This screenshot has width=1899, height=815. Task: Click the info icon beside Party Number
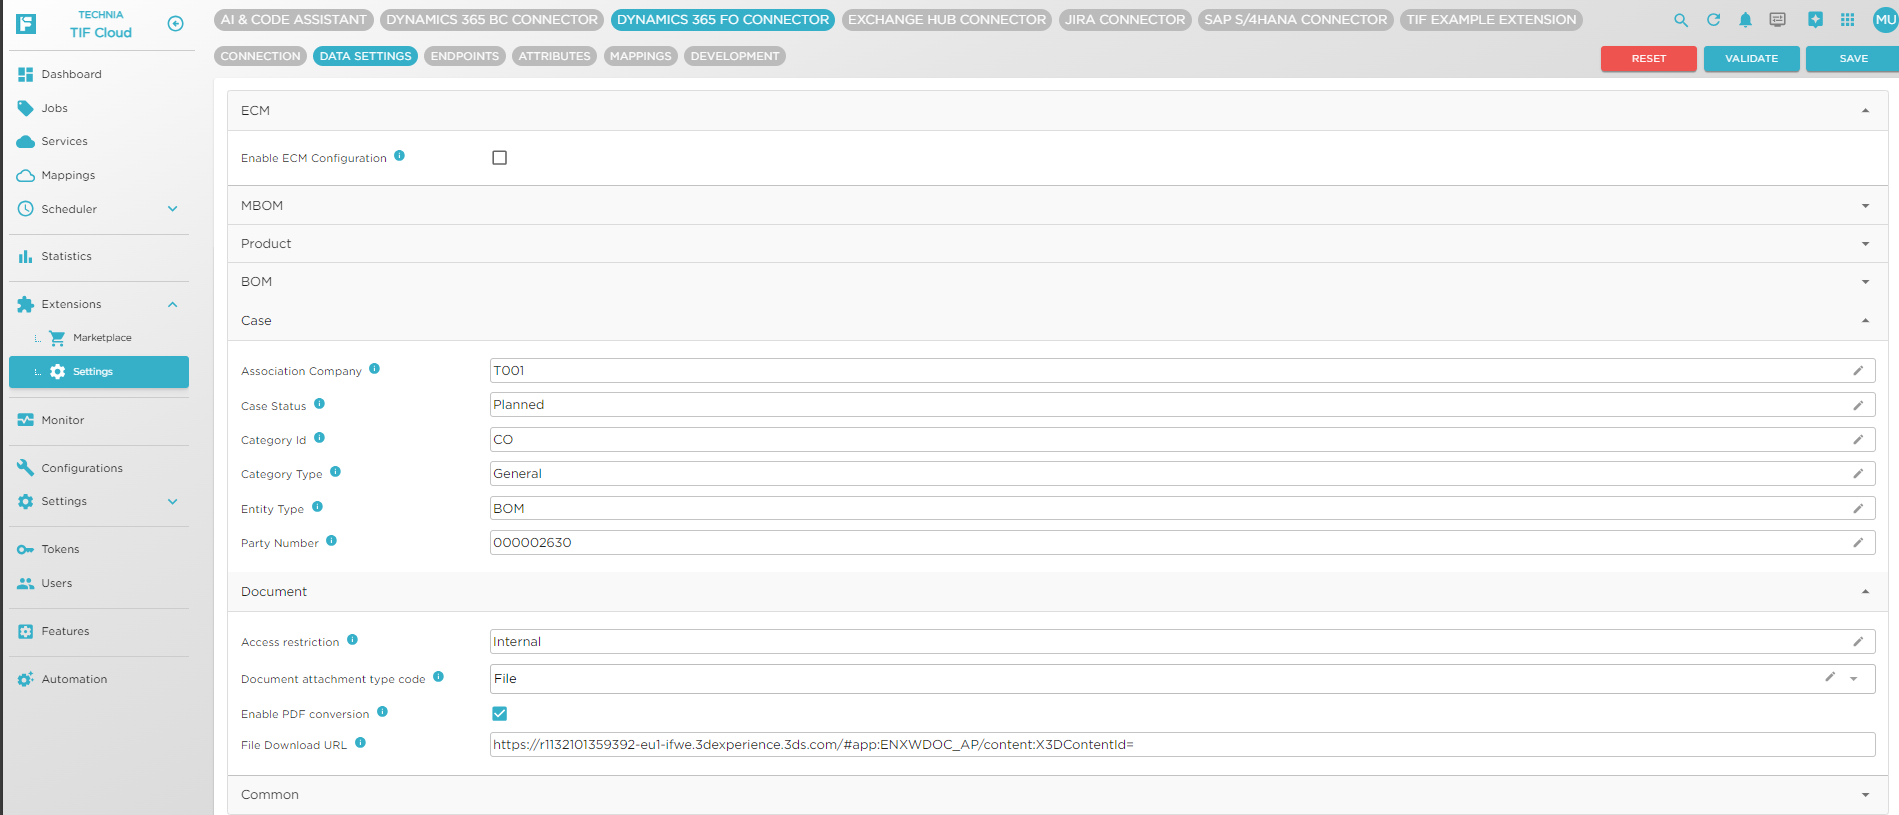pos(331,541)
